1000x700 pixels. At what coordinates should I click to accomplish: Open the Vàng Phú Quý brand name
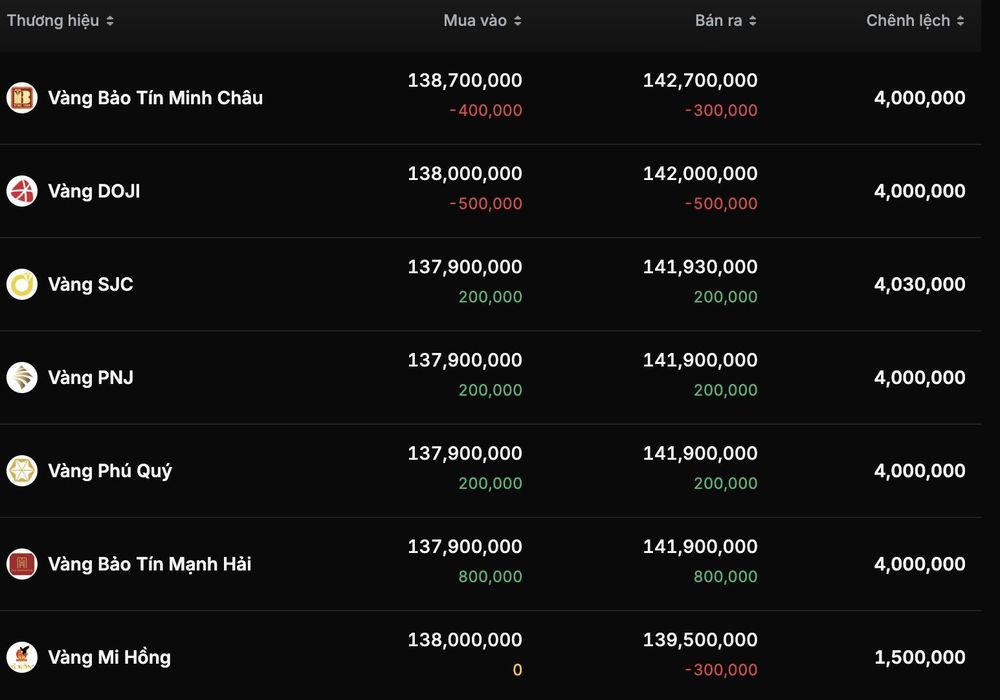[110, 471]
